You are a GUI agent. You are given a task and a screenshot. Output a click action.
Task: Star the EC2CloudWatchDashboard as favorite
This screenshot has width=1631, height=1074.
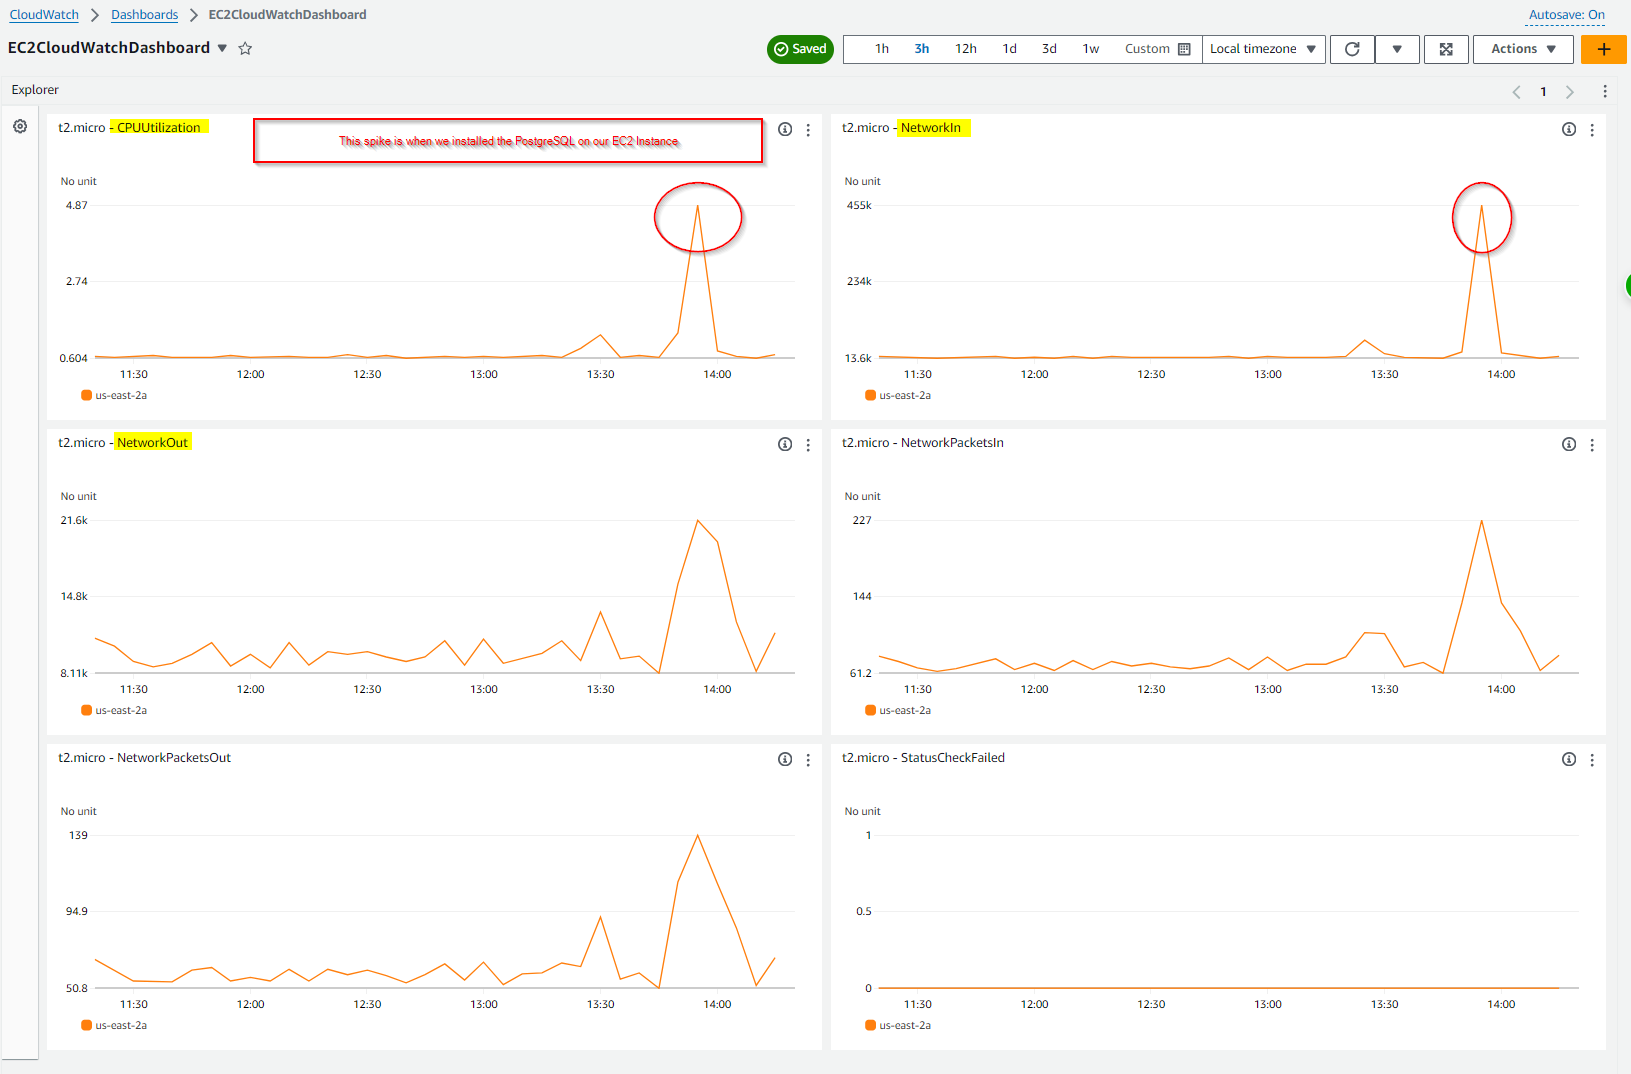(245, 49)
